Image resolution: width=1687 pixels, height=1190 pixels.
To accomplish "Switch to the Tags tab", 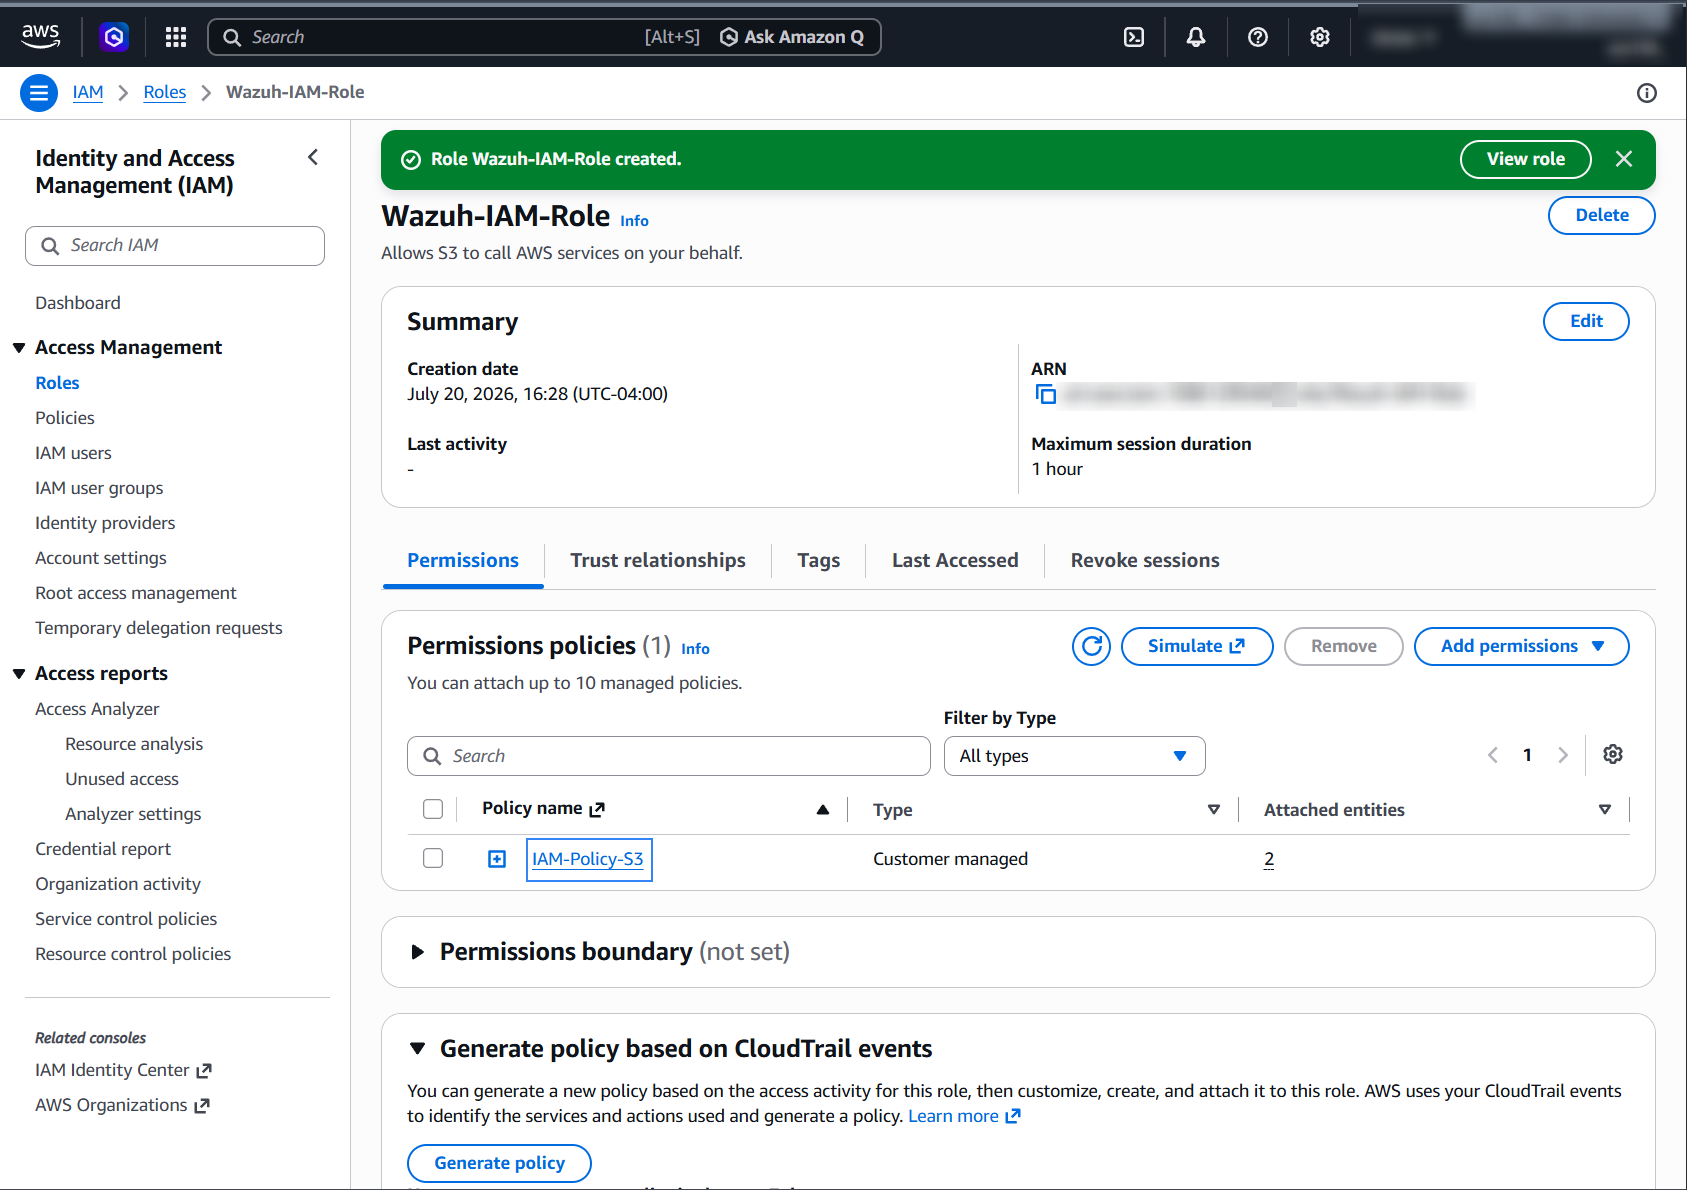I will point(818,561).
